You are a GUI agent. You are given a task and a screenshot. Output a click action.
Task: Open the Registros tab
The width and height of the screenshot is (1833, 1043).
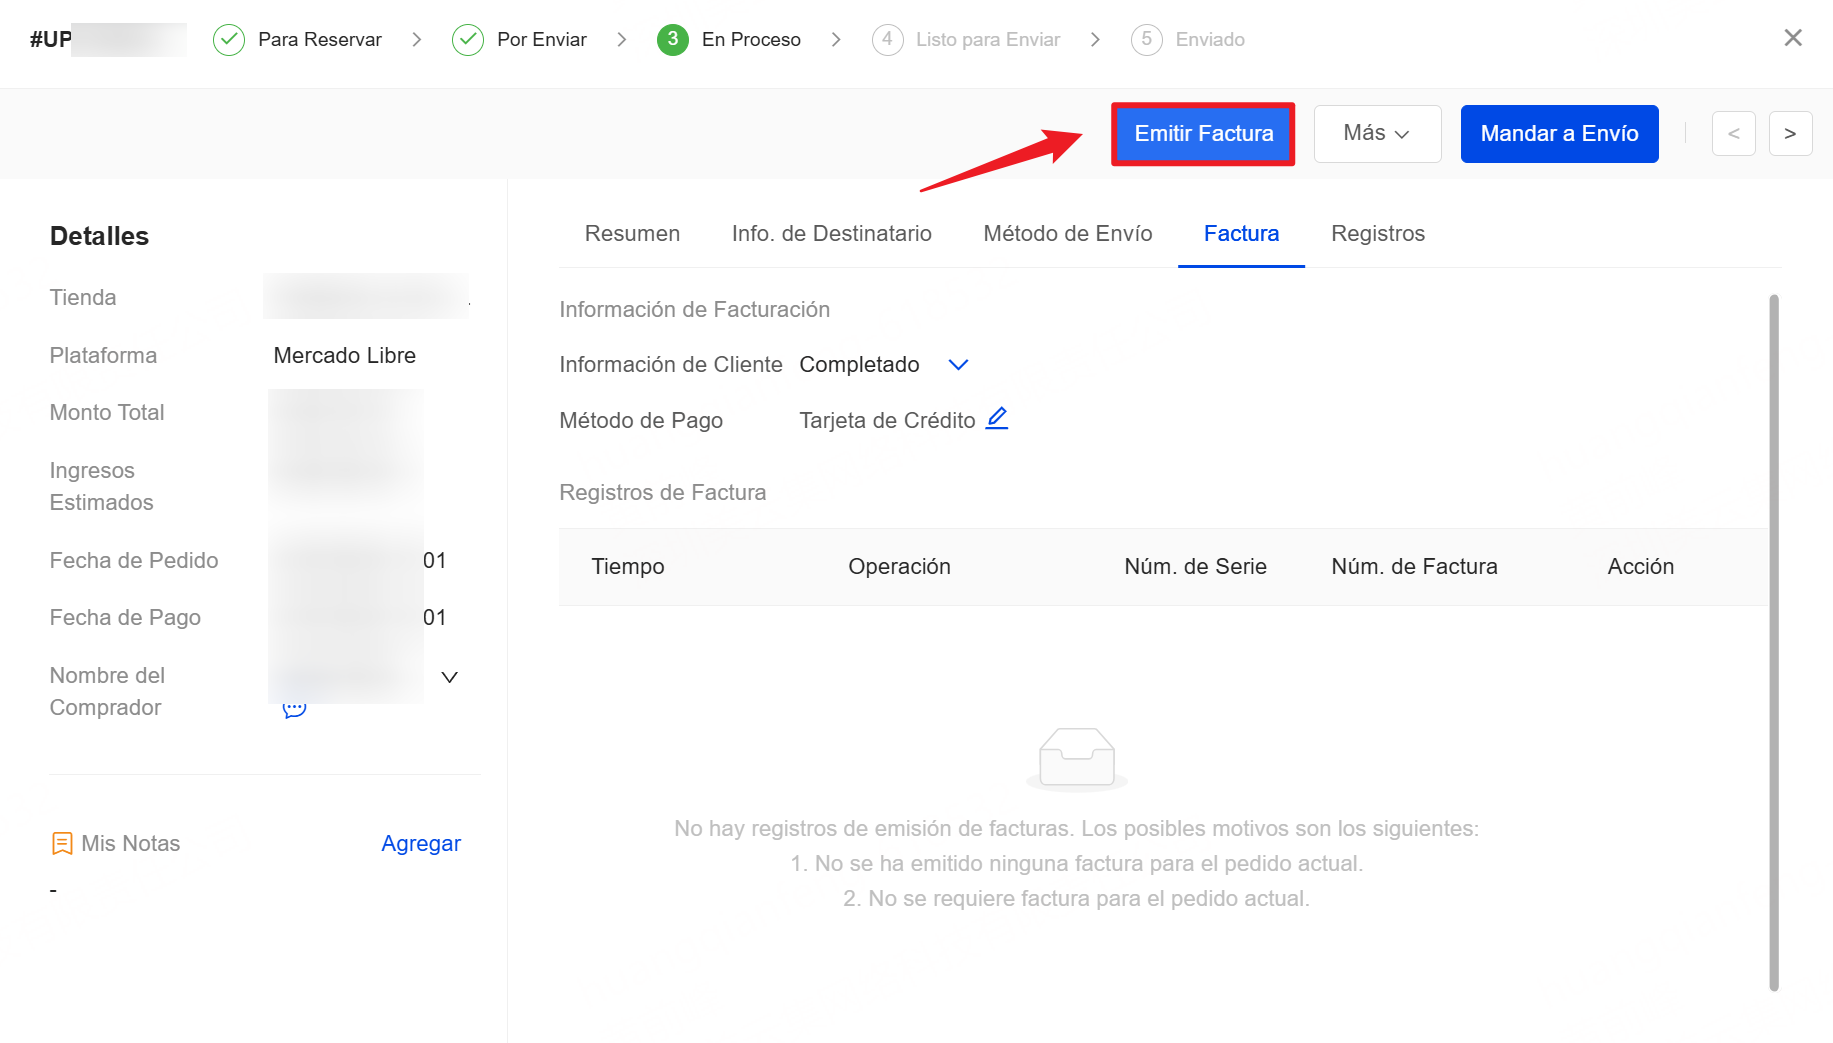tap(1377, 234)
